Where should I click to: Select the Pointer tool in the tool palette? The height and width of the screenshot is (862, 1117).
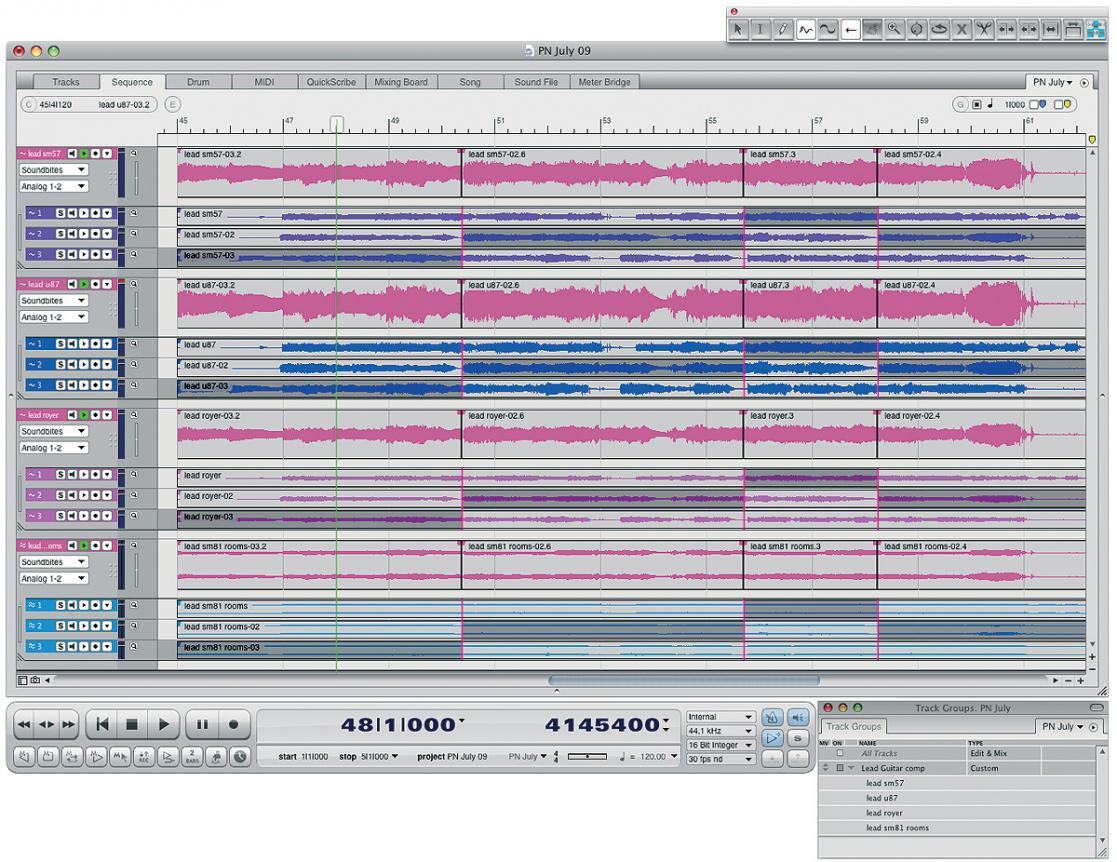[x=737, y=30]
